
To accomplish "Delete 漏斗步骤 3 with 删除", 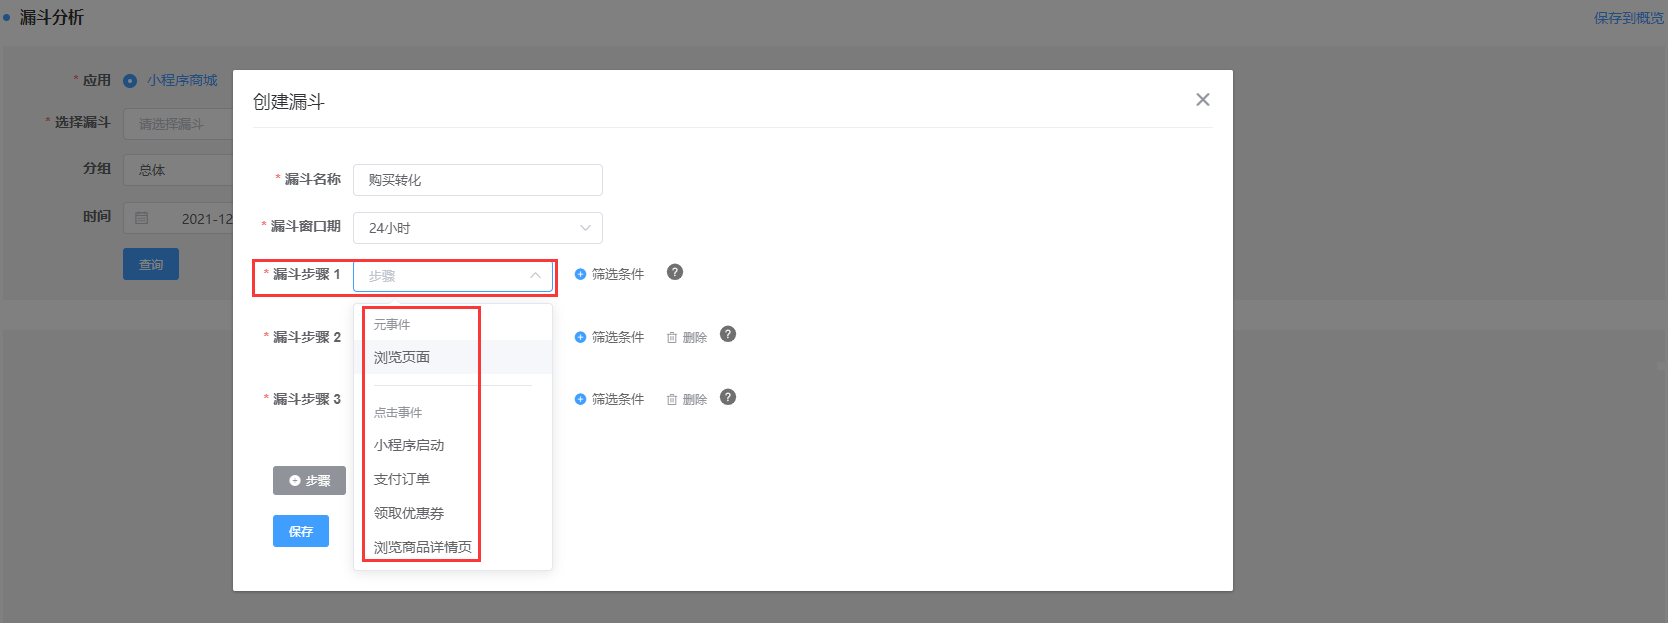I will click(687, 399).
